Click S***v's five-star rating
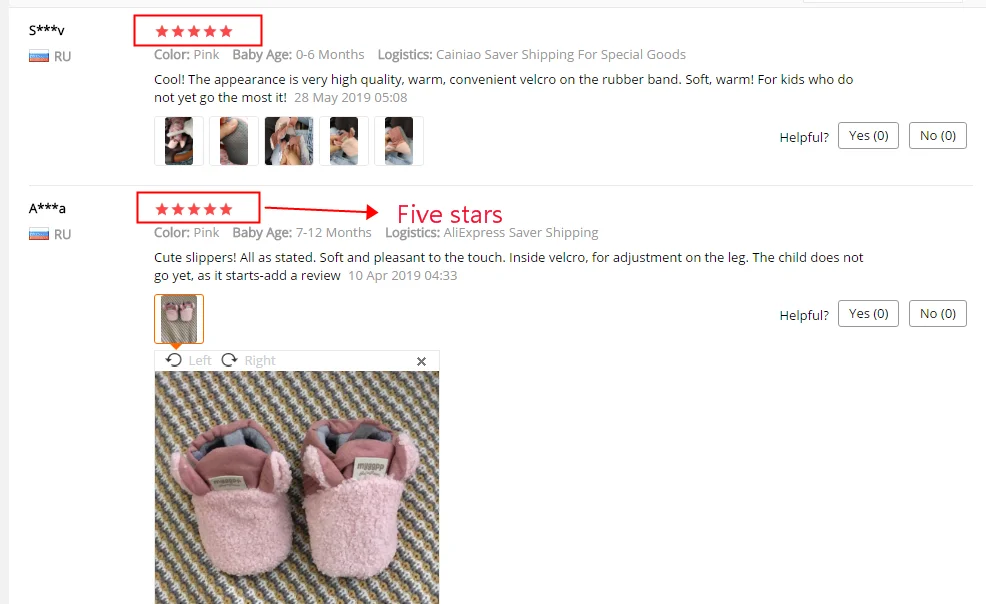Viewport: 986px width, 604px height. point(194,31)
